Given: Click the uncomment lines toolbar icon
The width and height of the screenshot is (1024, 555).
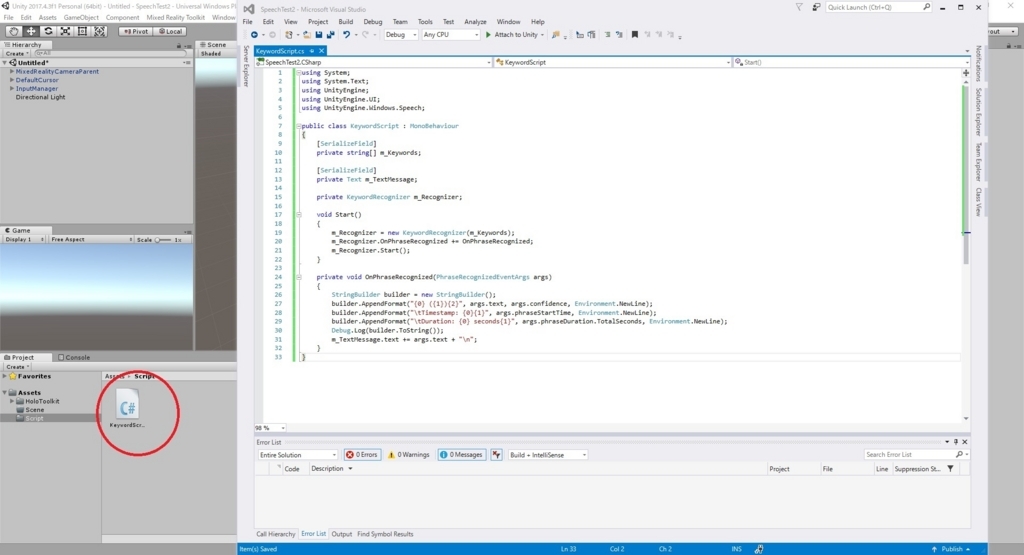Looking at the screenshot, I should [618, 35].
